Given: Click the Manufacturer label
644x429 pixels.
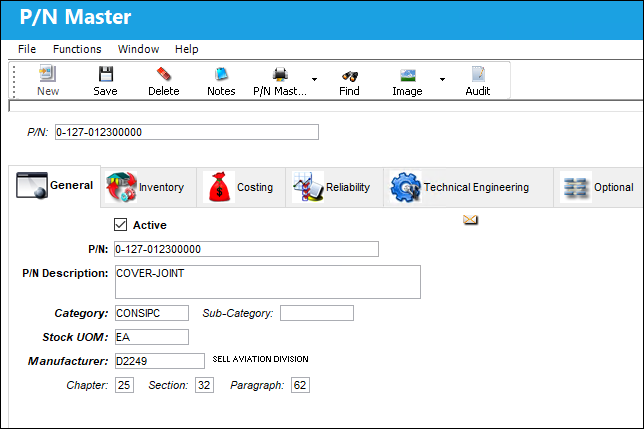Looking at the screenshot, I should tap(68, 361).
